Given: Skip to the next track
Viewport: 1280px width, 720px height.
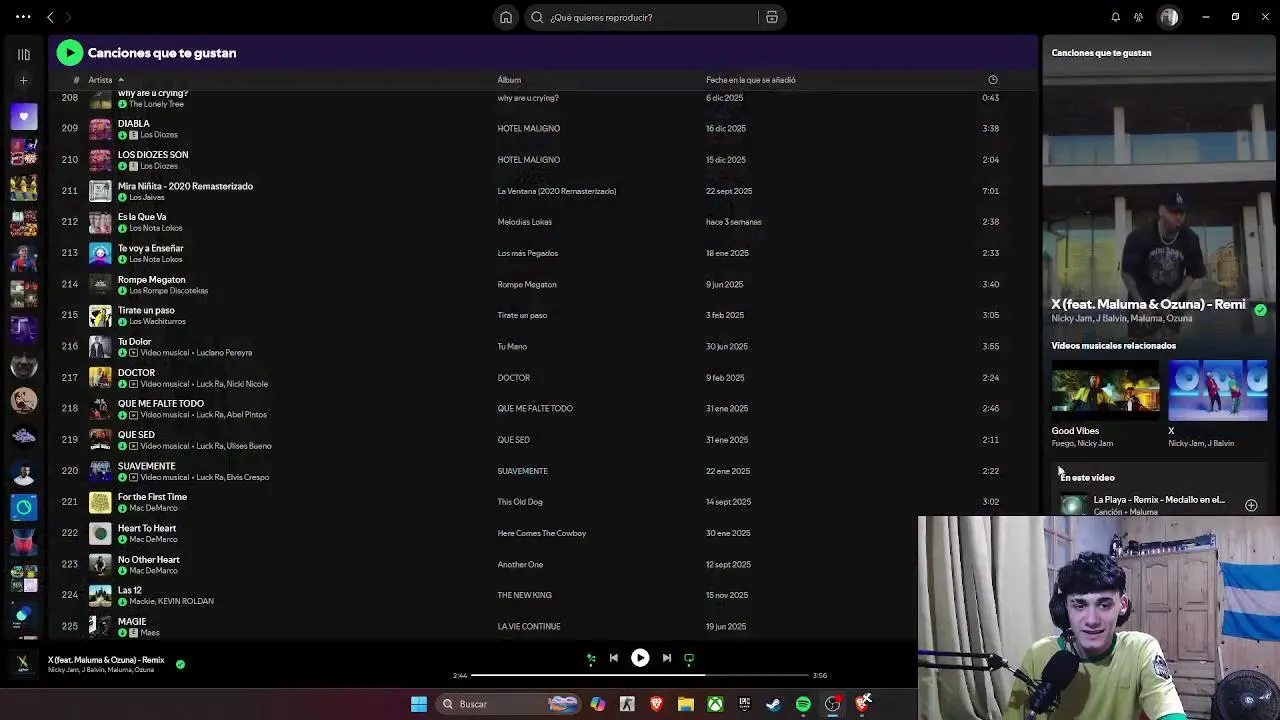Looking at the screenshot, I should coord(667,658).
